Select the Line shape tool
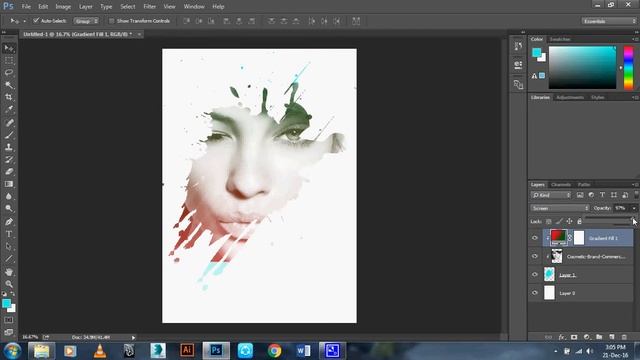The width and height of the screenshot is (640, 360). [x=9, y=259]
